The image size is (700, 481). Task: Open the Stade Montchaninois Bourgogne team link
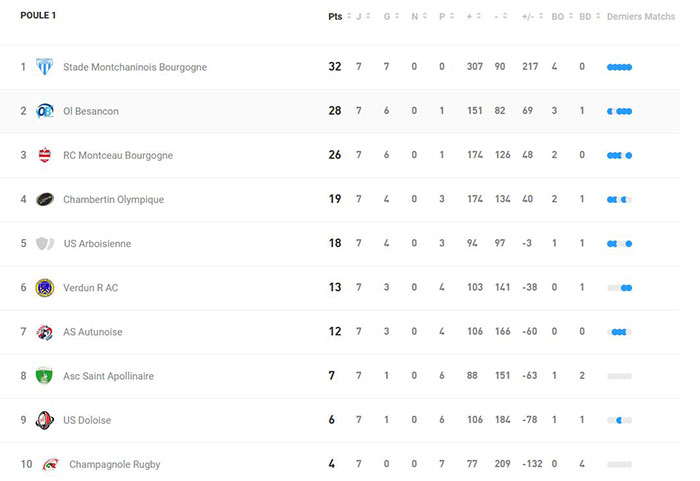click(x=135, y=67)
